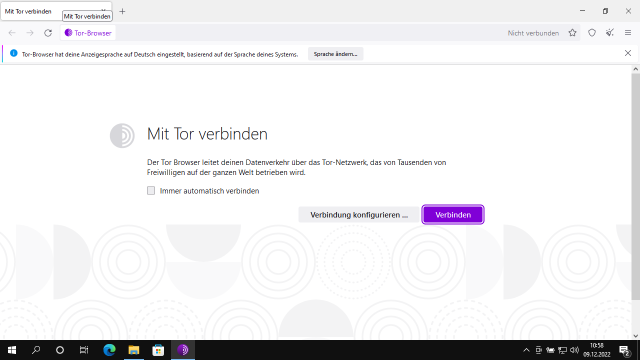Open the Windows Start menu
Screen dimensions: 640x360
(12, 350)
